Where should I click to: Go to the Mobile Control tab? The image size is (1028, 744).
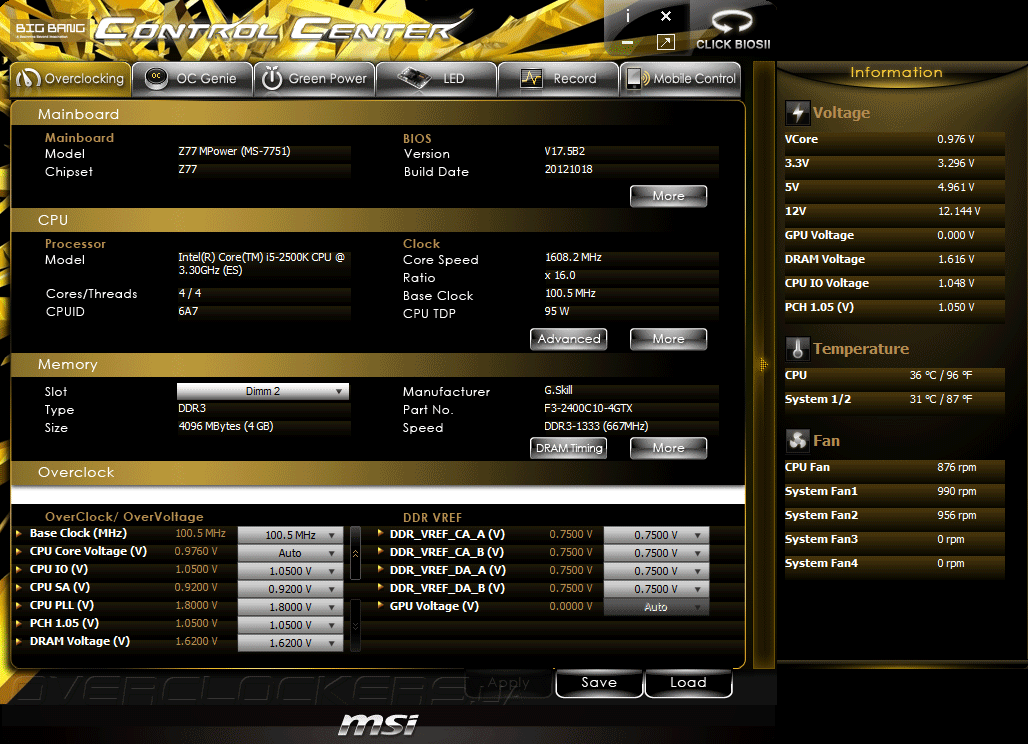(x=681, y=79)
